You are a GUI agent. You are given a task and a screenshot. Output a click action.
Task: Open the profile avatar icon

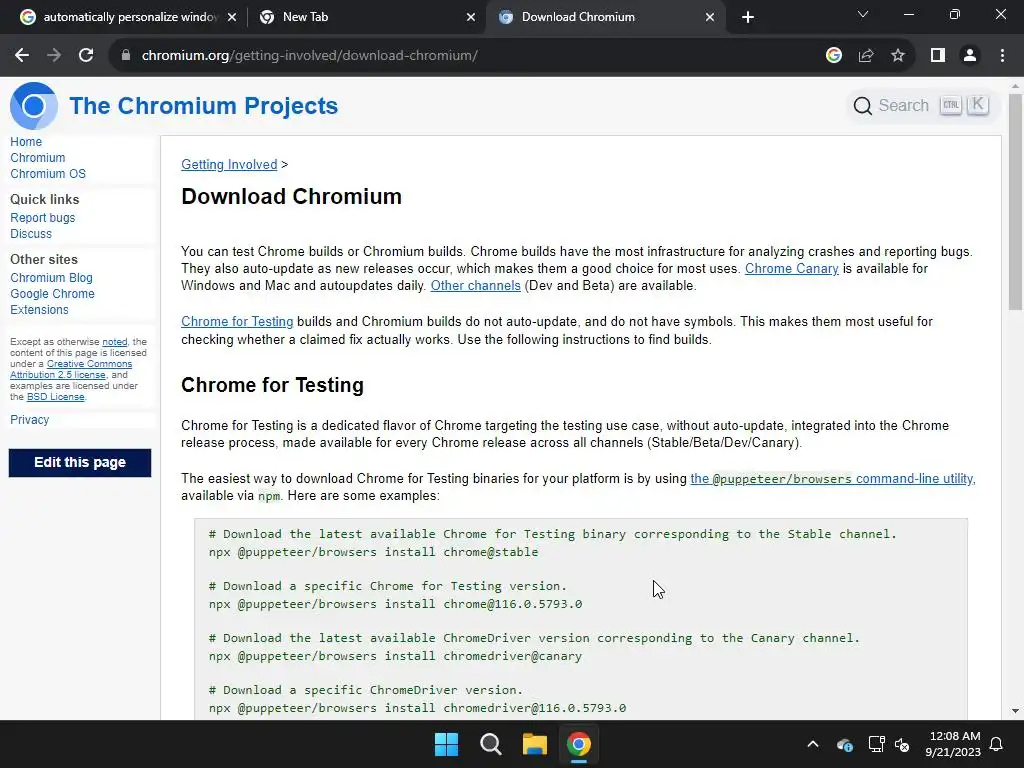click(x=970, y=56)
